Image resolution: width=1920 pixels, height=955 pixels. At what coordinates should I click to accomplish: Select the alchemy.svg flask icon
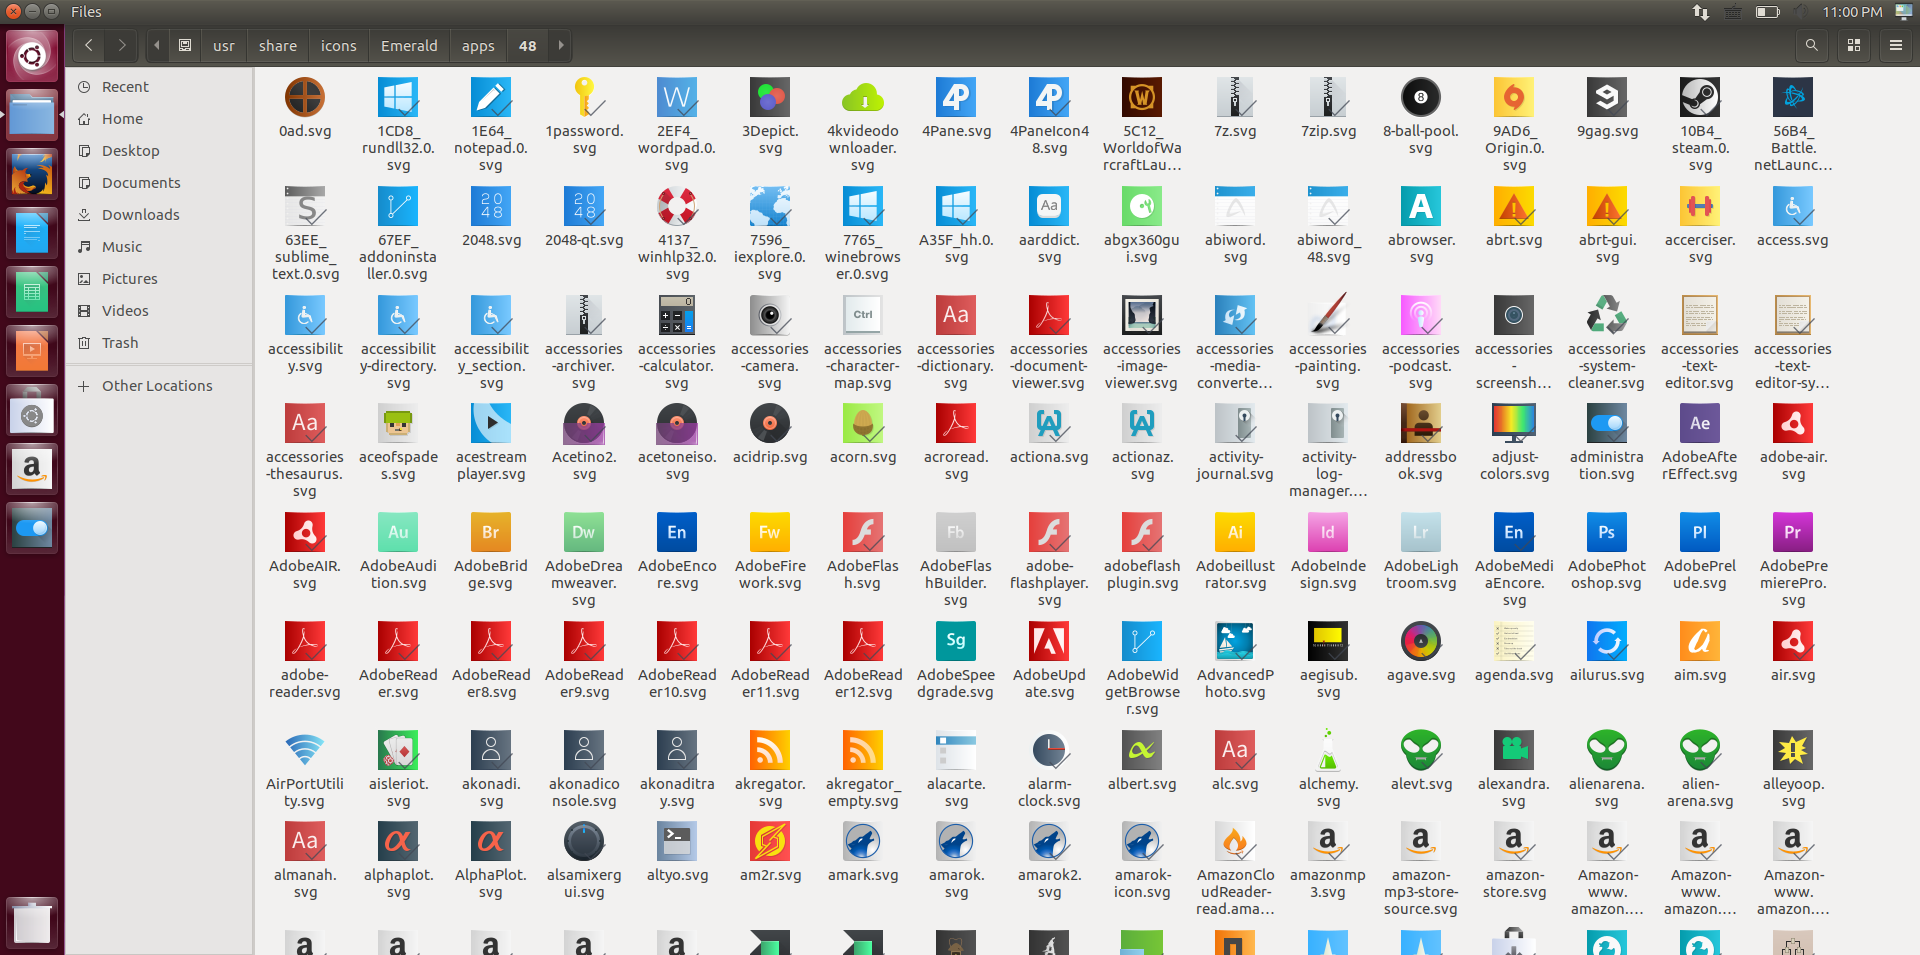tap(1328, 750)
